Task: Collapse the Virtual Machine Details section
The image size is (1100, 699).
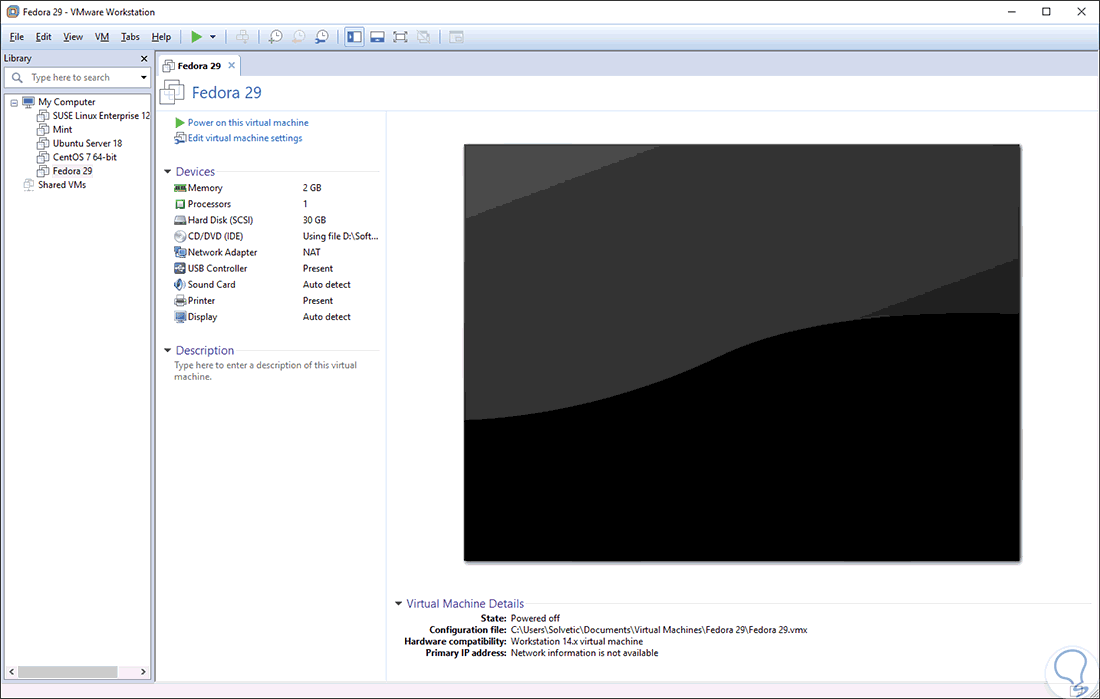Action: click(397, 603)
